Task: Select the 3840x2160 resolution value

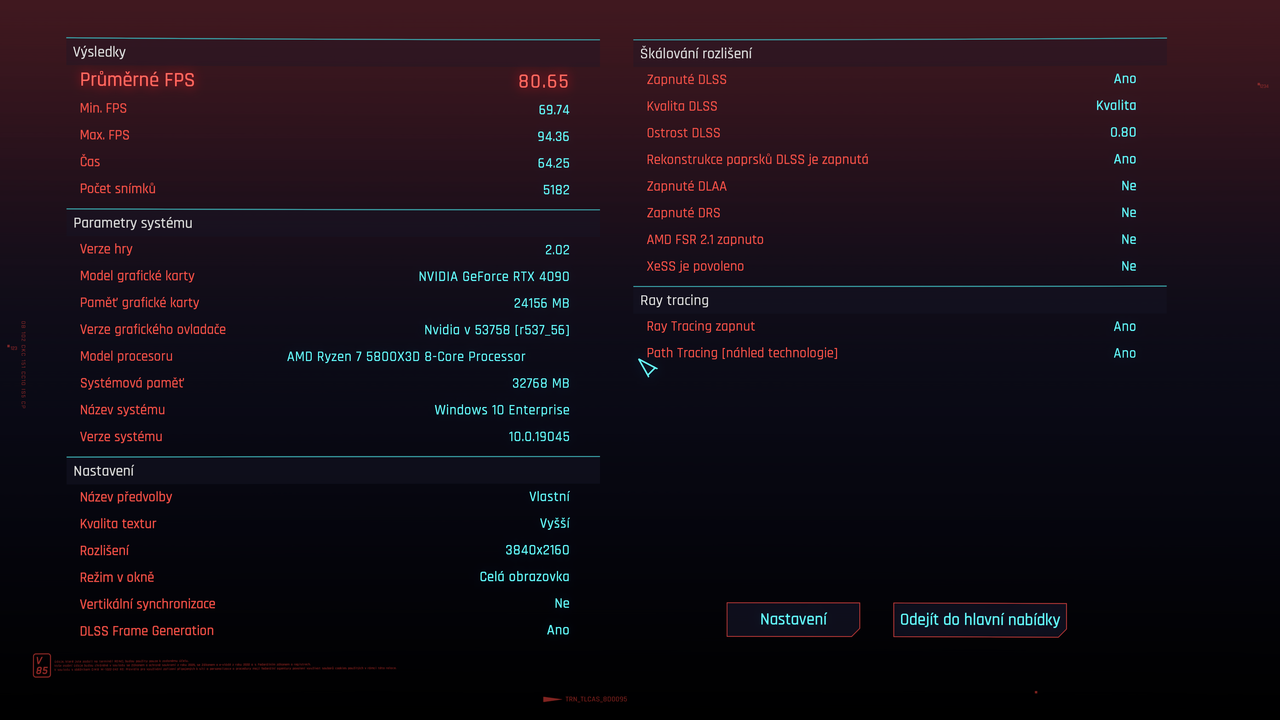Action: coord(537,551)
